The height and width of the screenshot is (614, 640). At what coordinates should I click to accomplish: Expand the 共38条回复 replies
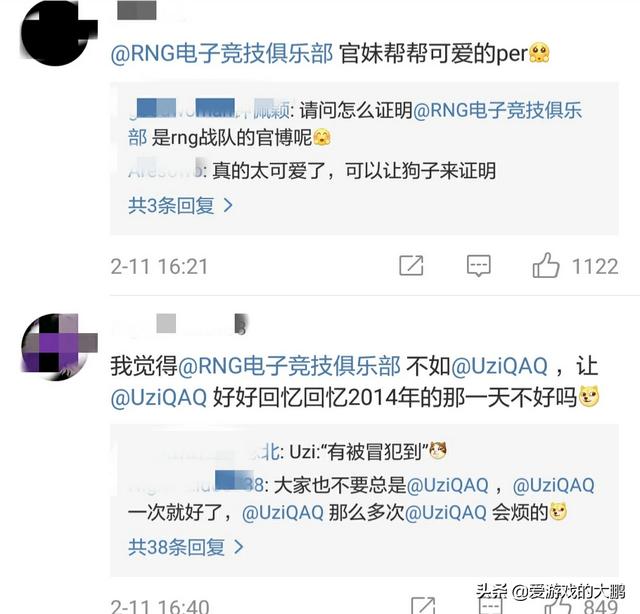tap(186, 547)
